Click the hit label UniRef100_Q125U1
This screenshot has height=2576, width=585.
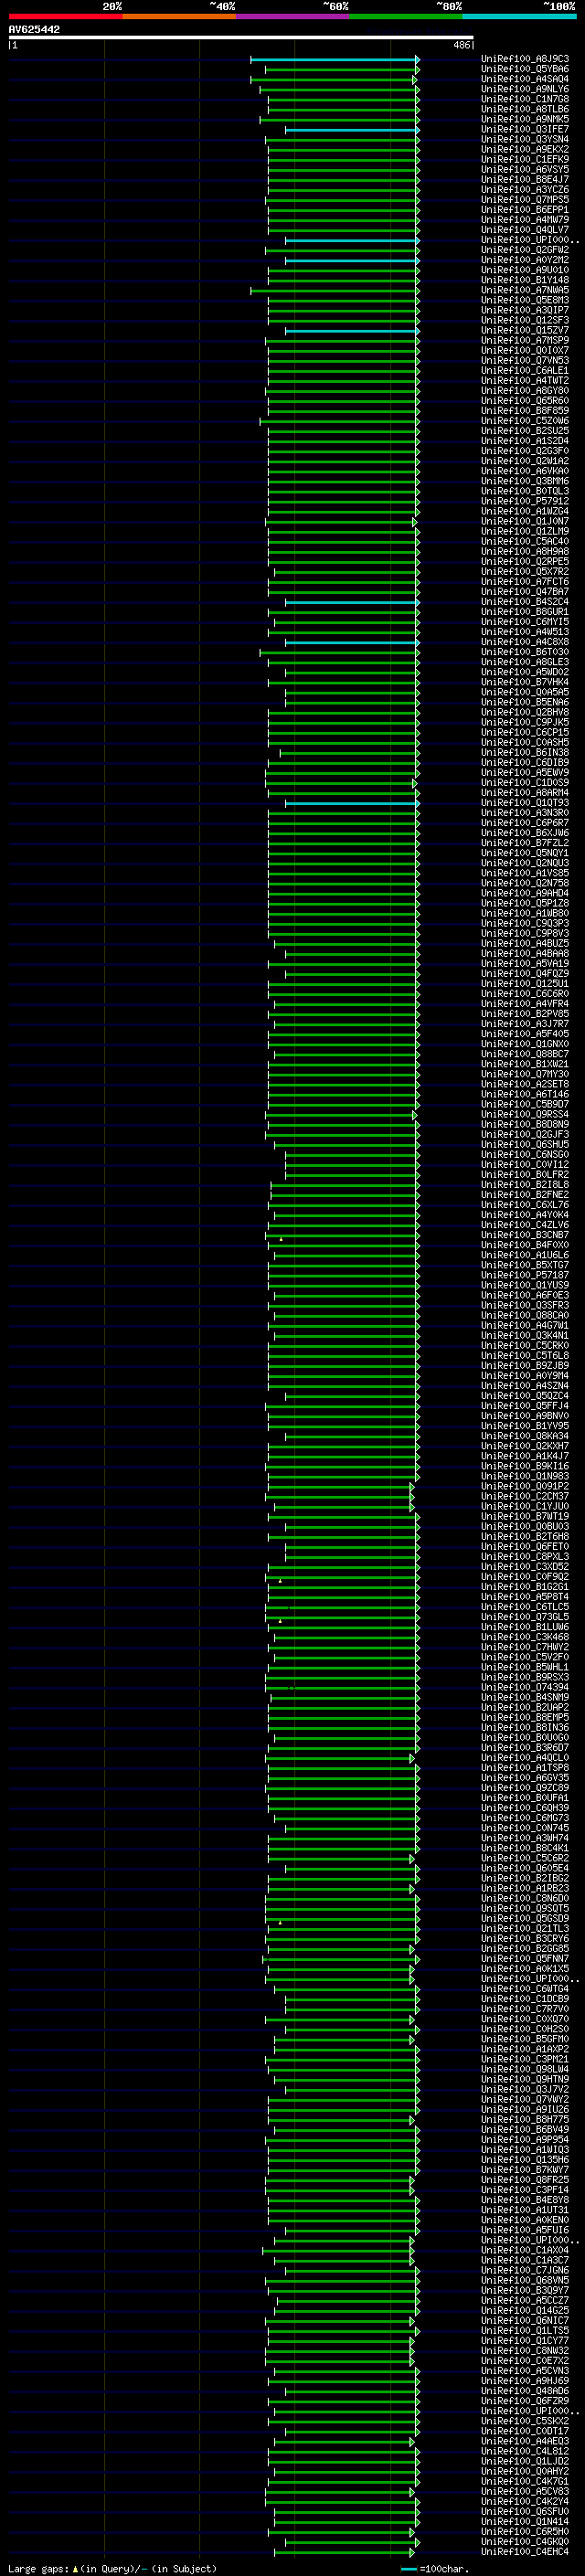(x=525, y=983)
